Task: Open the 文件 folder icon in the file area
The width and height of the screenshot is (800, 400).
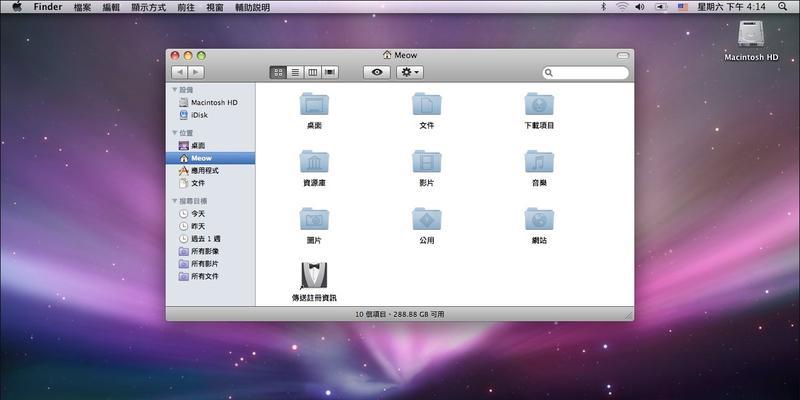Action: pos(427,104)
